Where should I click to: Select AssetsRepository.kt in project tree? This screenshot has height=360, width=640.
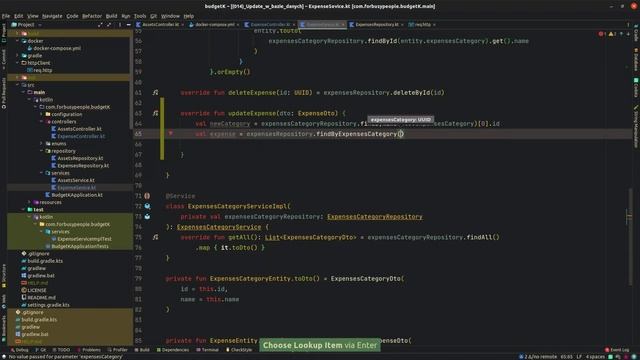[x=80, y=158]
